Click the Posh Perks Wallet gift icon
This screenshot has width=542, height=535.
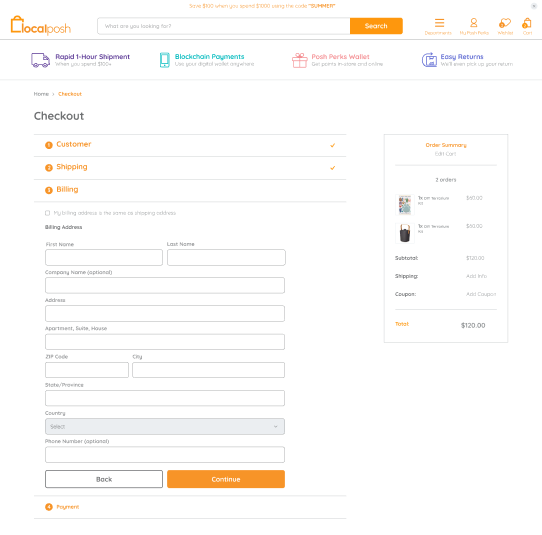pos(299,60)
